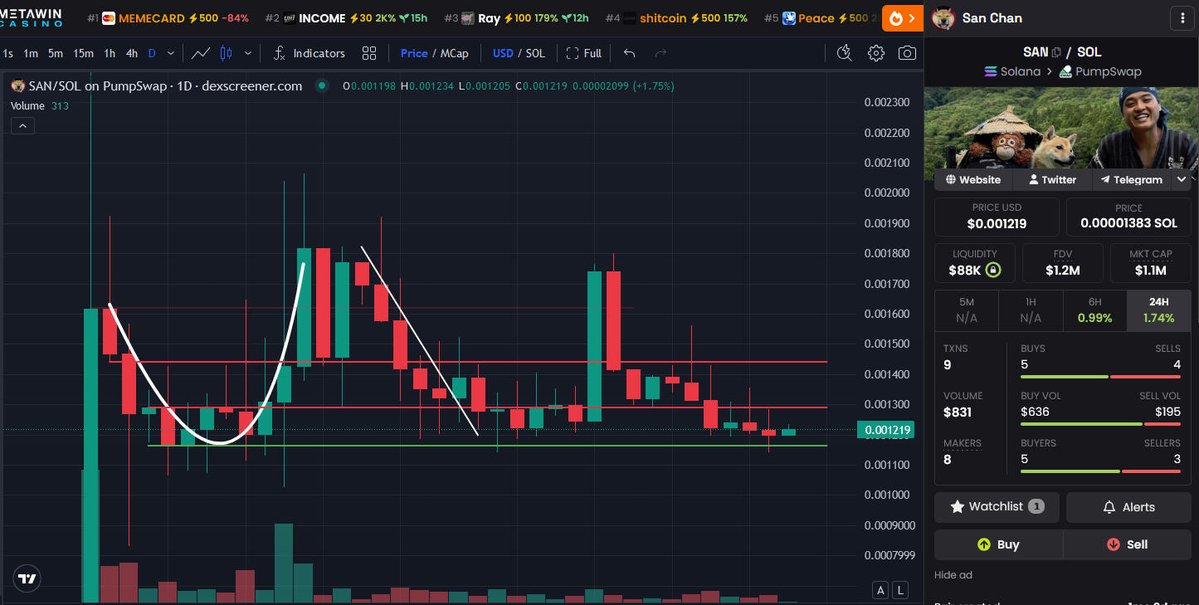Image resolution: width=1199 pixels, height=605 pixels.
Task: Click the San Chan banner image
Action: tap(1061, 128)
